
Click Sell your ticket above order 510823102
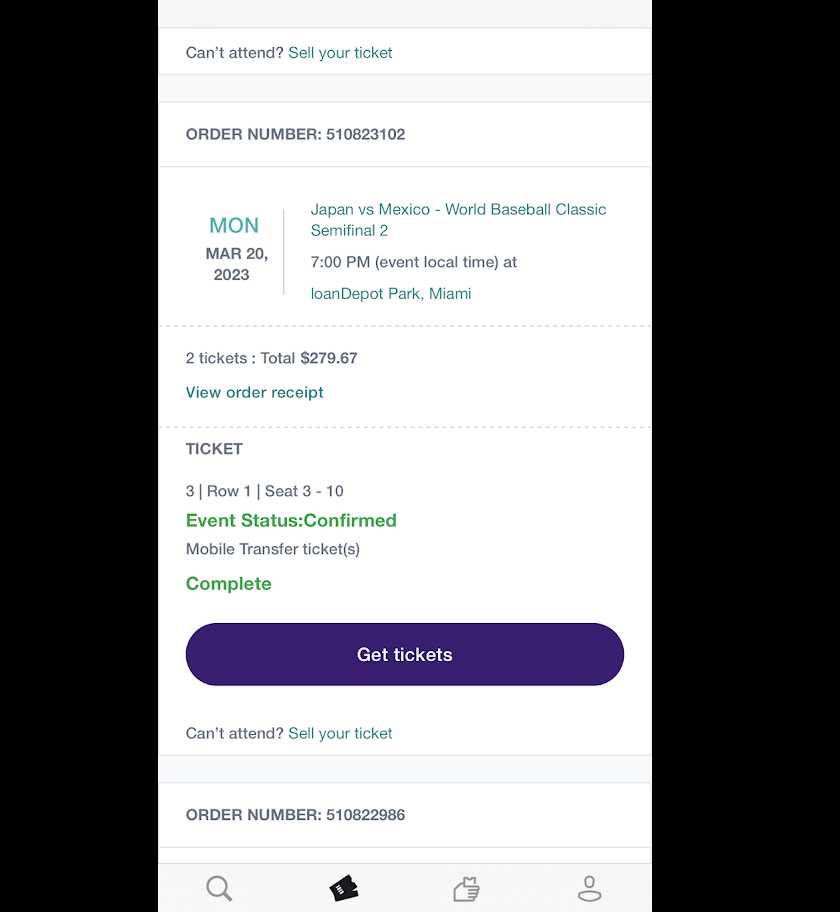340,53
